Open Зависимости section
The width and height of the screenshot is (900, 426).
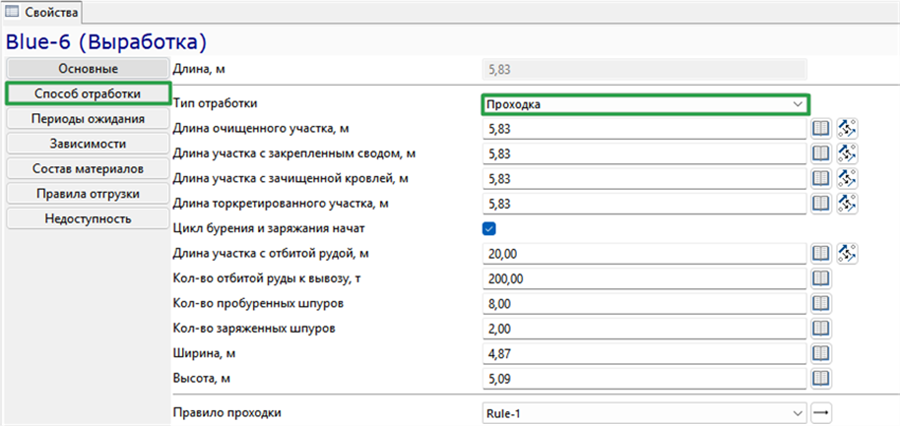point(88,144)
